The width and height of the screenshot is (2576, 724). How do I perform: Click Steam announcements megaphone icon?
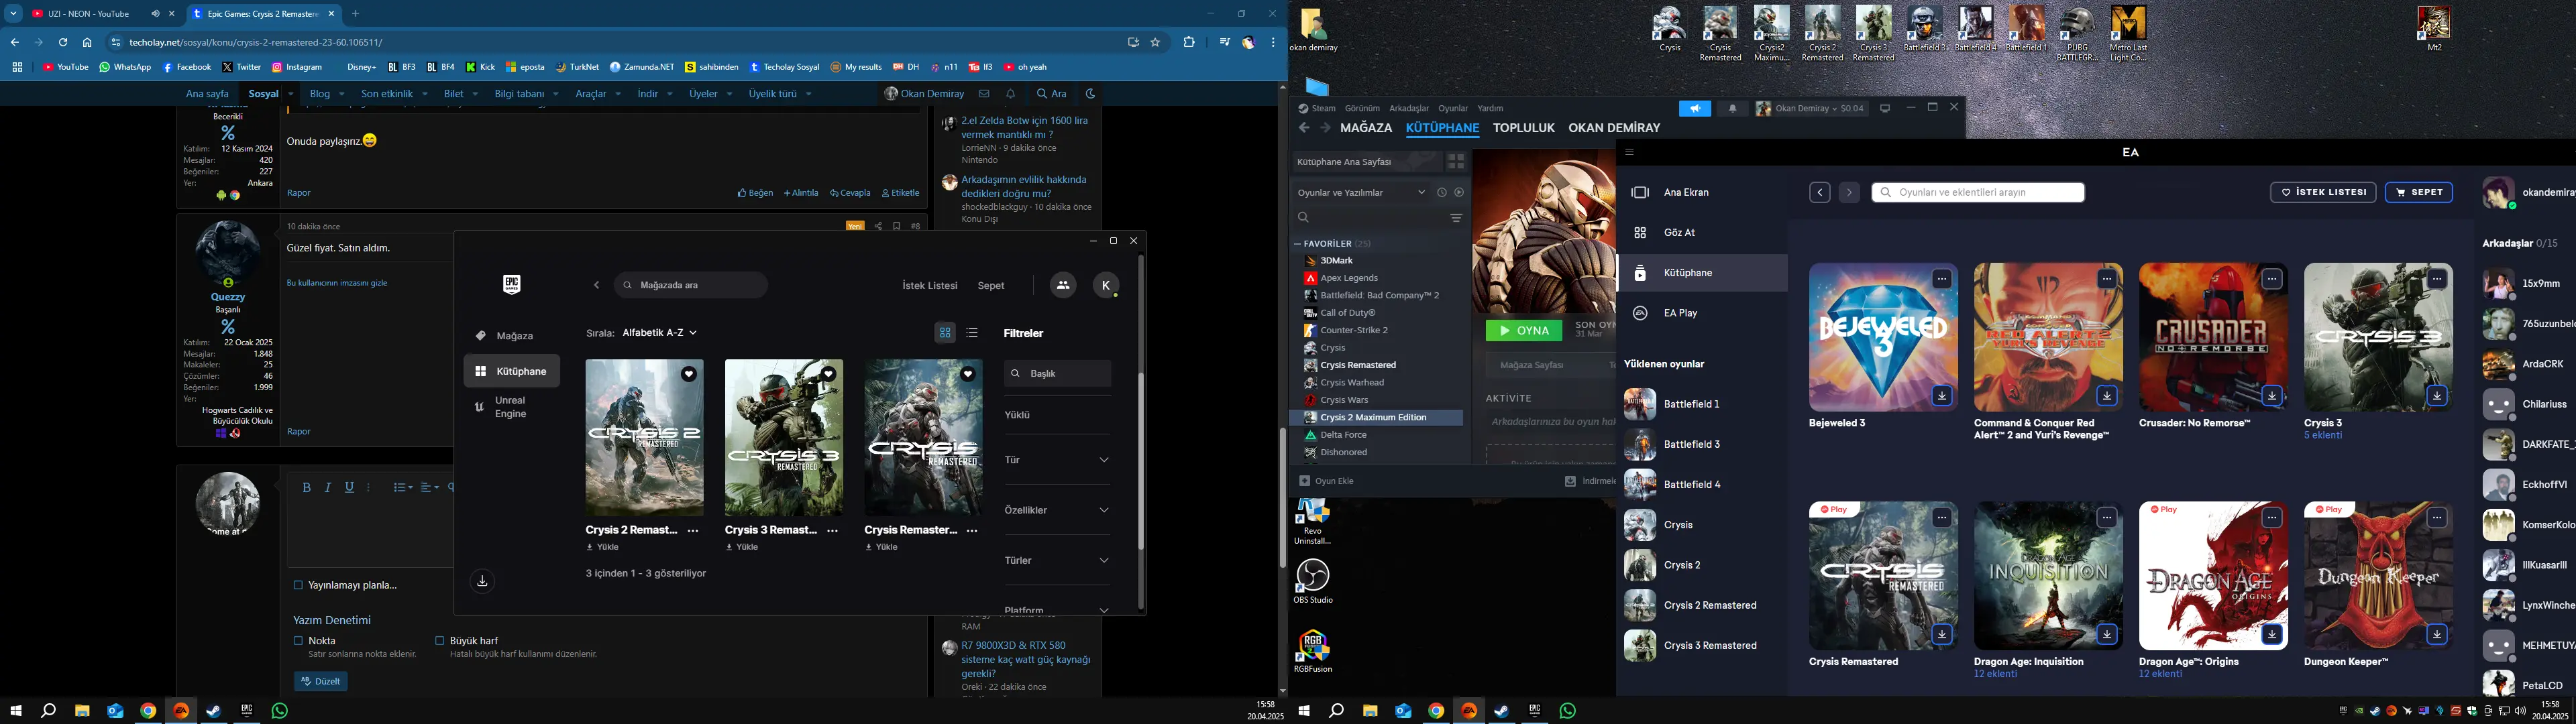point(1694,109)
